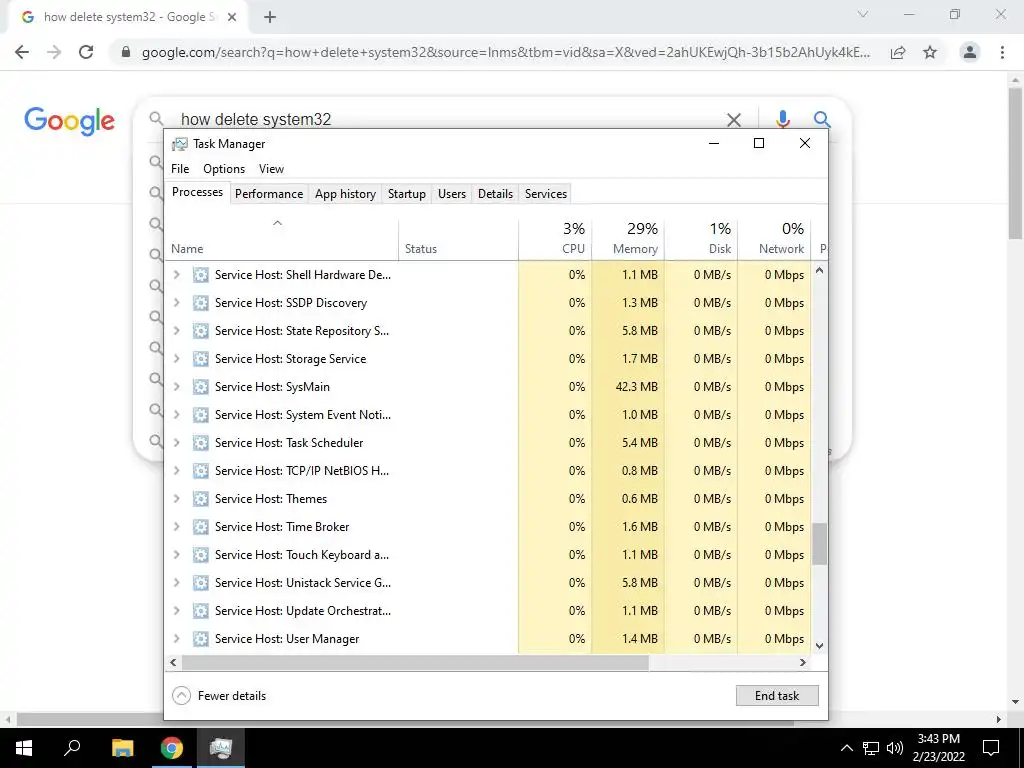Open File Explorer from taskbar
This screenshot has width=1024, height=768.
122,748
